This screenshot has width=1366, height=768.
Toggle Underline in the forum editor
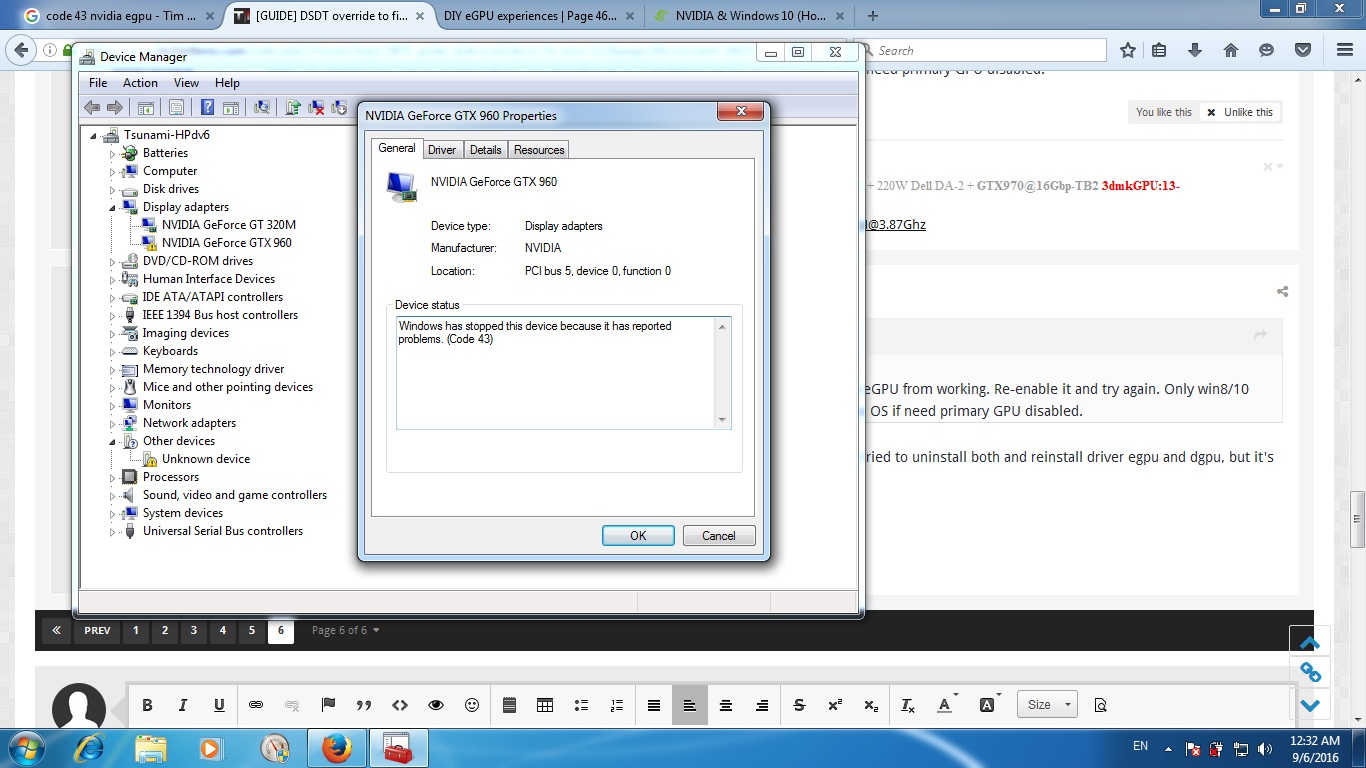[x=219, y=705]
